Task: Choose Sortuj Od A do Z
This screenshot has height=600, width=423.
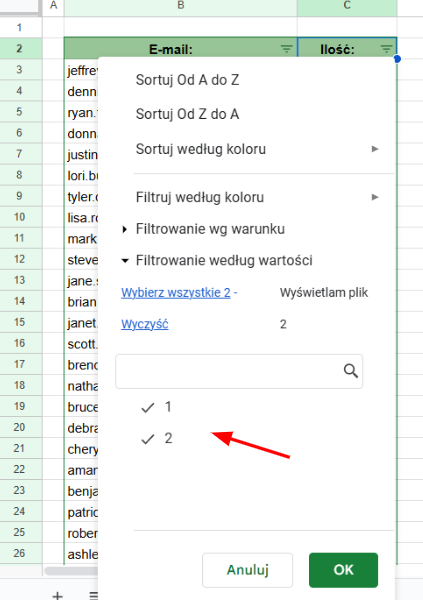Action: [x=187, y=80]
